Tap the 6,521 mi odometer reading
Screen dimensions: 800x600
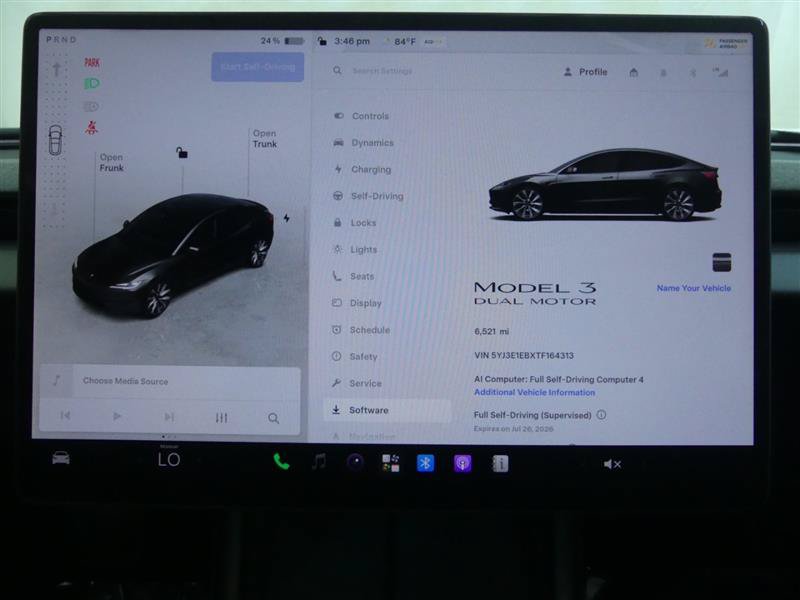click(491, 331)
